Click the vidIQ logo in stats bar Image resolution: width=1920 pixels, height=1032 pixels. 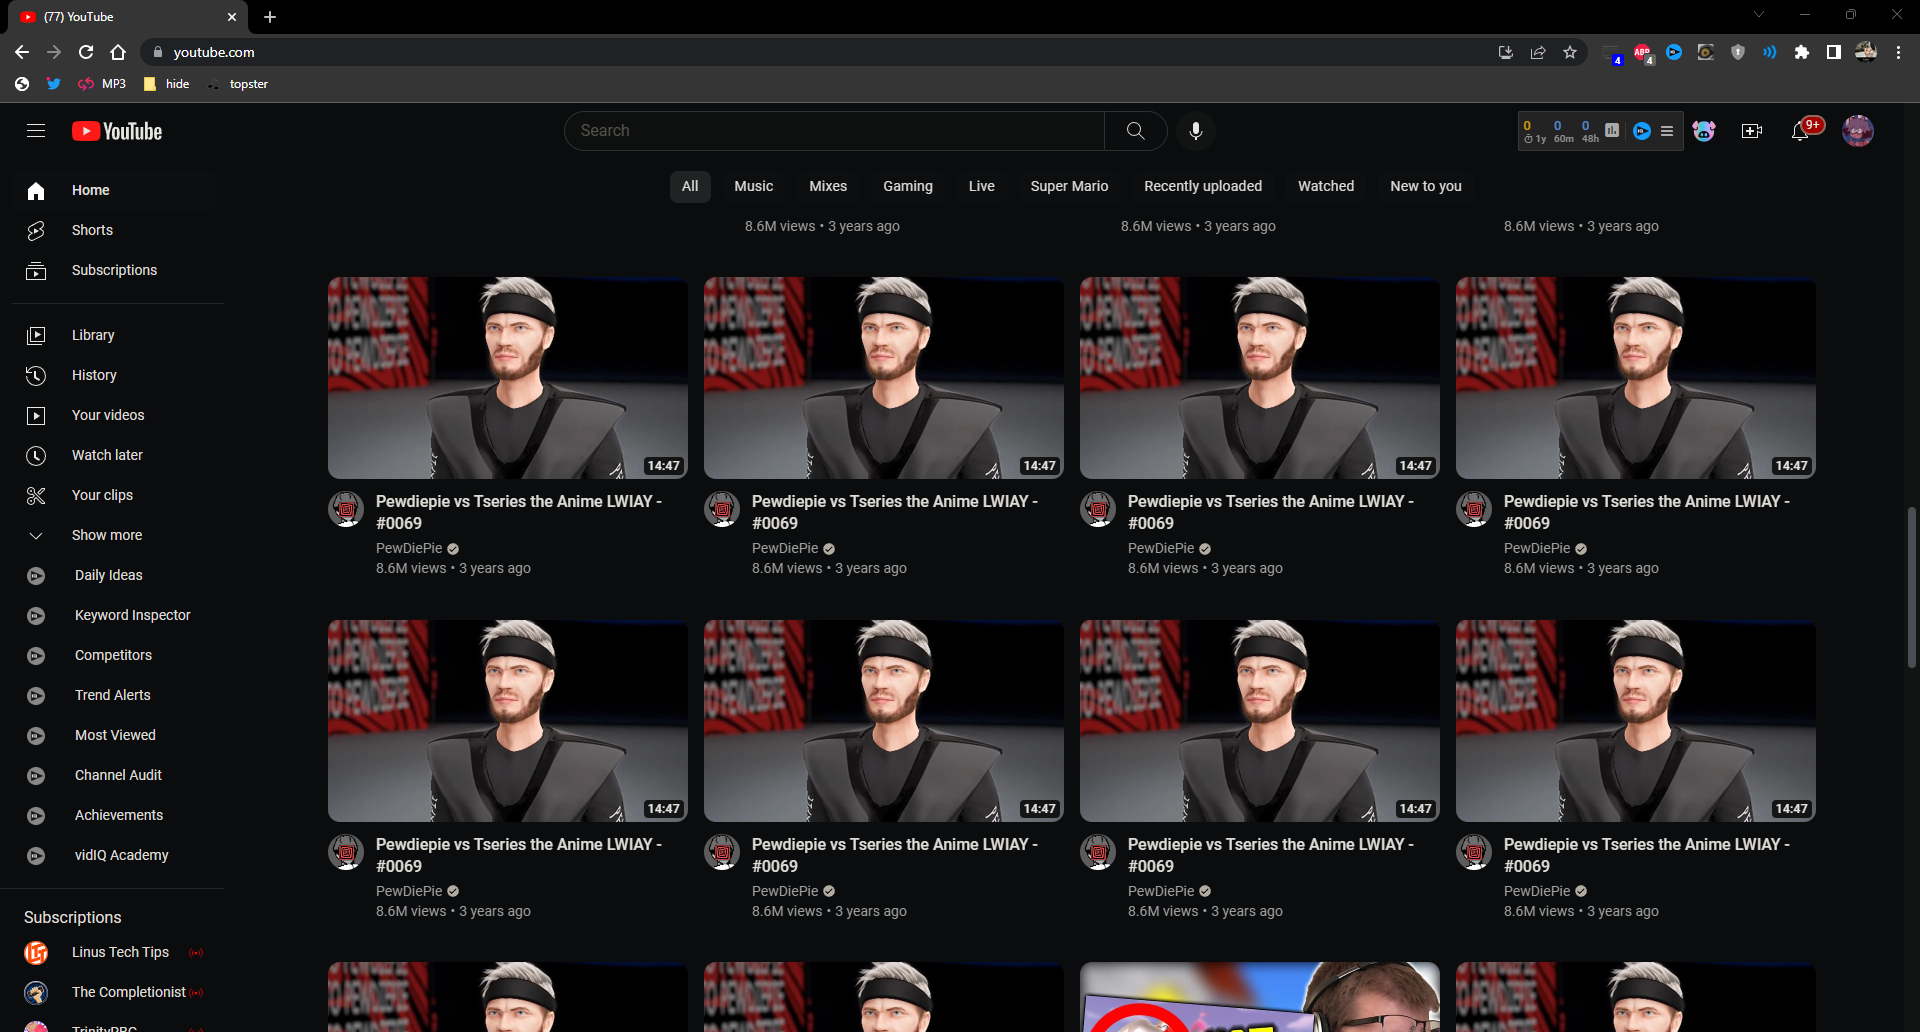[1642, 131]
